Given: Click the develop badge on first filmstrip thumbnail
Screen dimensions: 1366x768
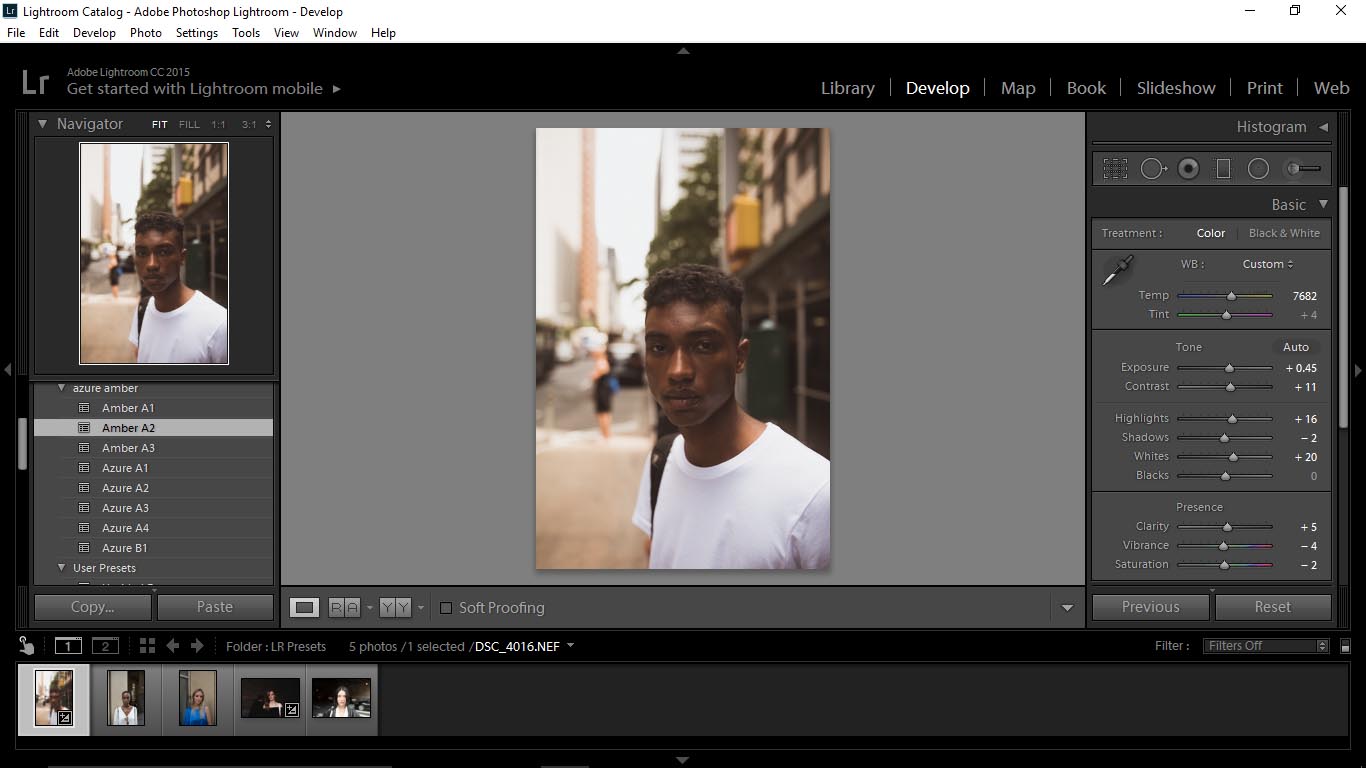Looking at the screenshot, I should click(64, 717).
